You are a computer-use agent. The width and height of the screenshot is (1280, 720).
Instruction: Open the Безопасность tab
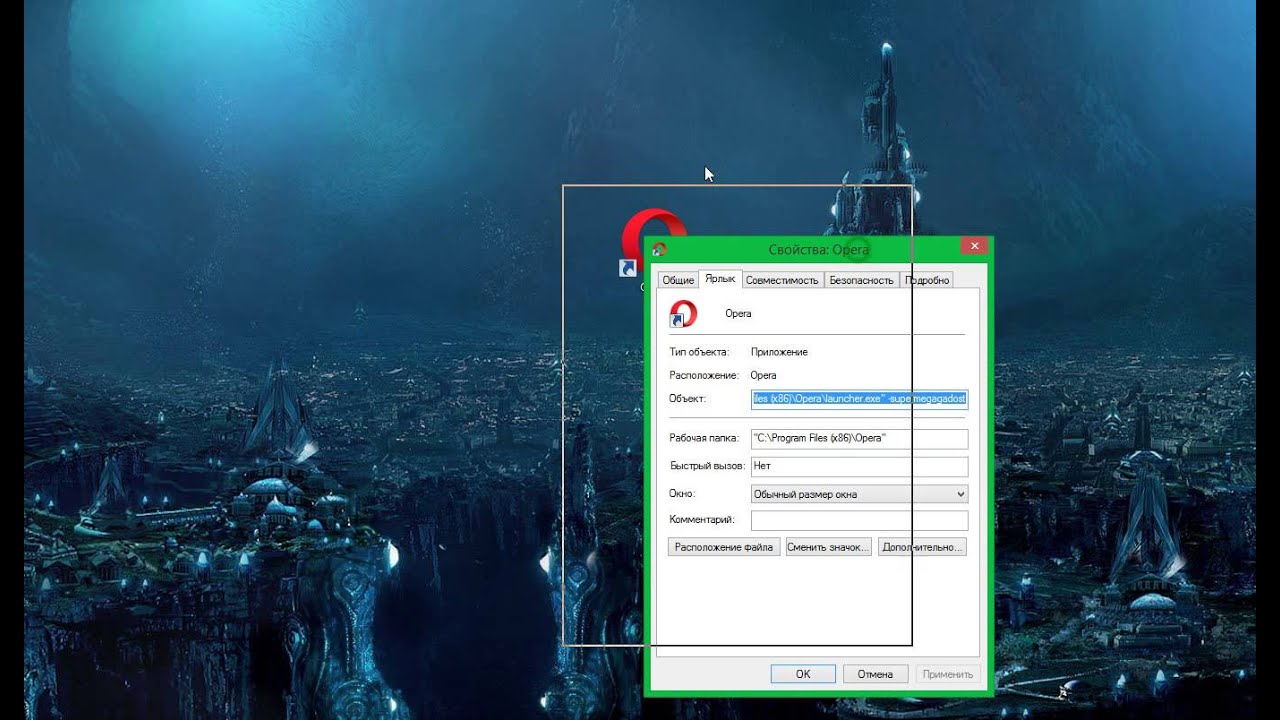tap(861, 280)
